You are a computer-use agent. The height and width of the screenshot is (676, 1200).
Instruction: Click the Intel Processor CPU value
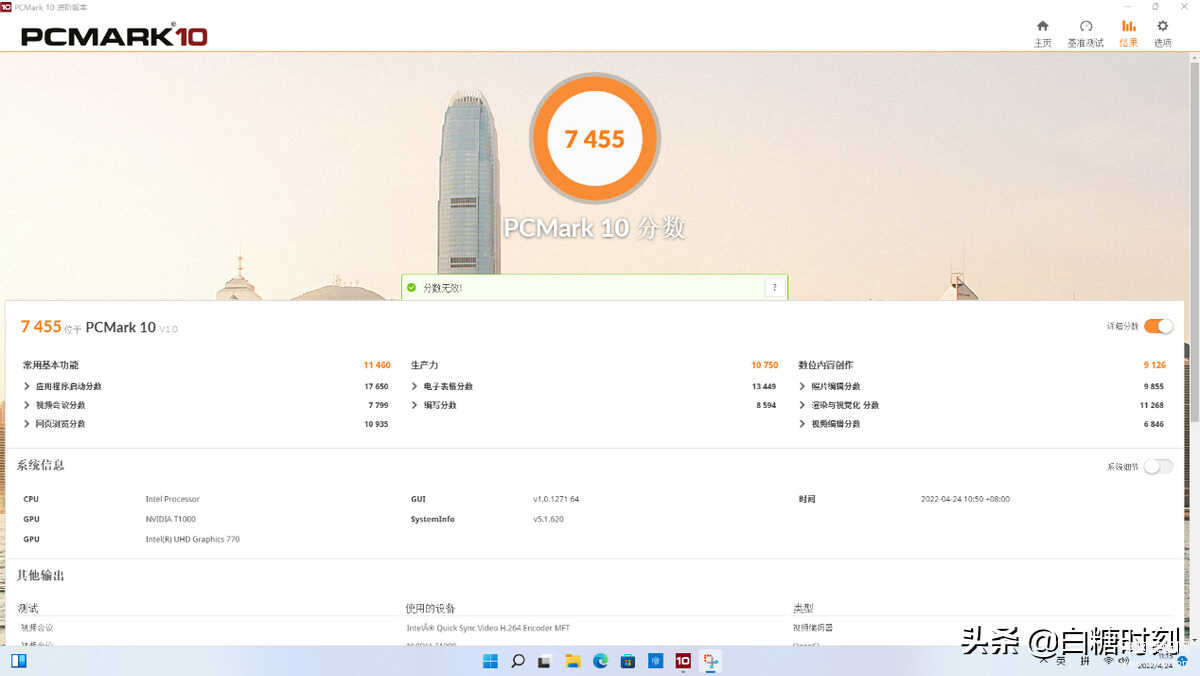(x=172, y=499)
